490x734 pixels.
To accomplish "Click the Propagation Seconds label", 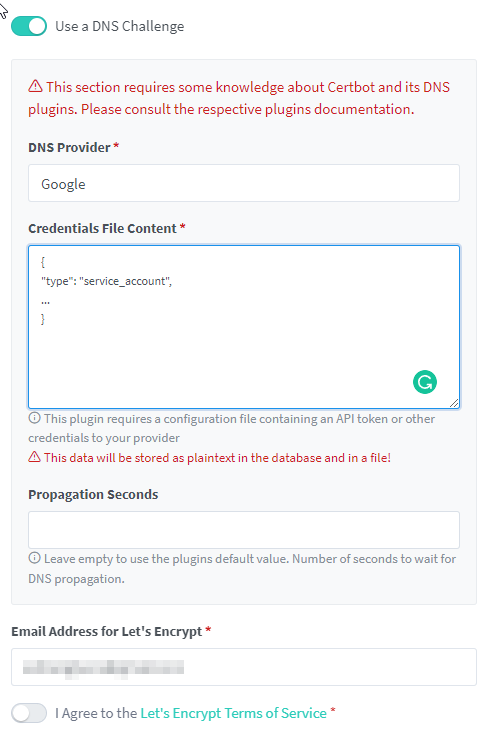I will point(93,495).
